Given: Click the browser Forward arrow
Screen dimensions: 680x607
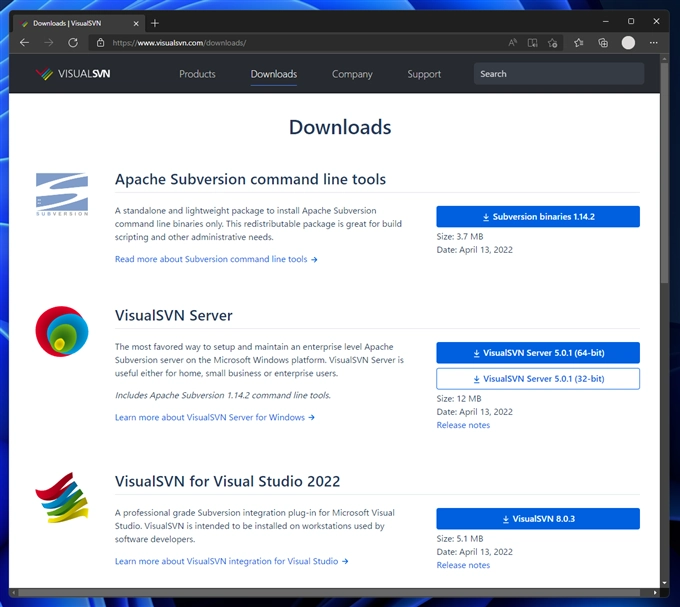Looking at the screenshot, I should click(49, 42).
